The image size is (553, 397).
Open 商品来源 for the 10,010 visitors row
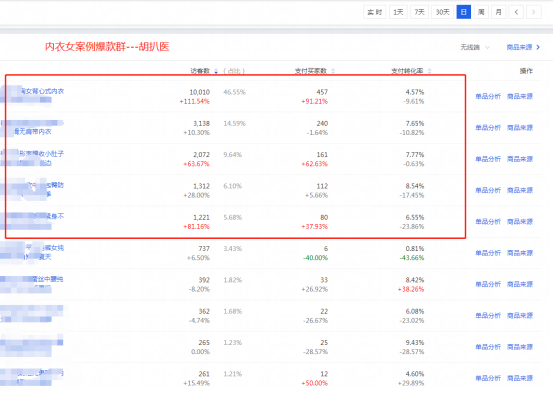(x=520, y=96)
